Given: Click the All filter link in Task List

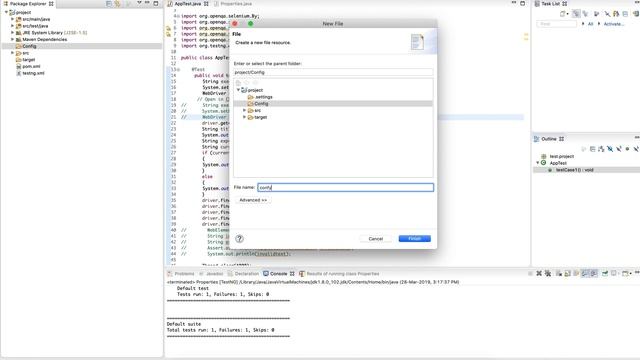Looking at the screenshot, I should (x=590, y=24).
